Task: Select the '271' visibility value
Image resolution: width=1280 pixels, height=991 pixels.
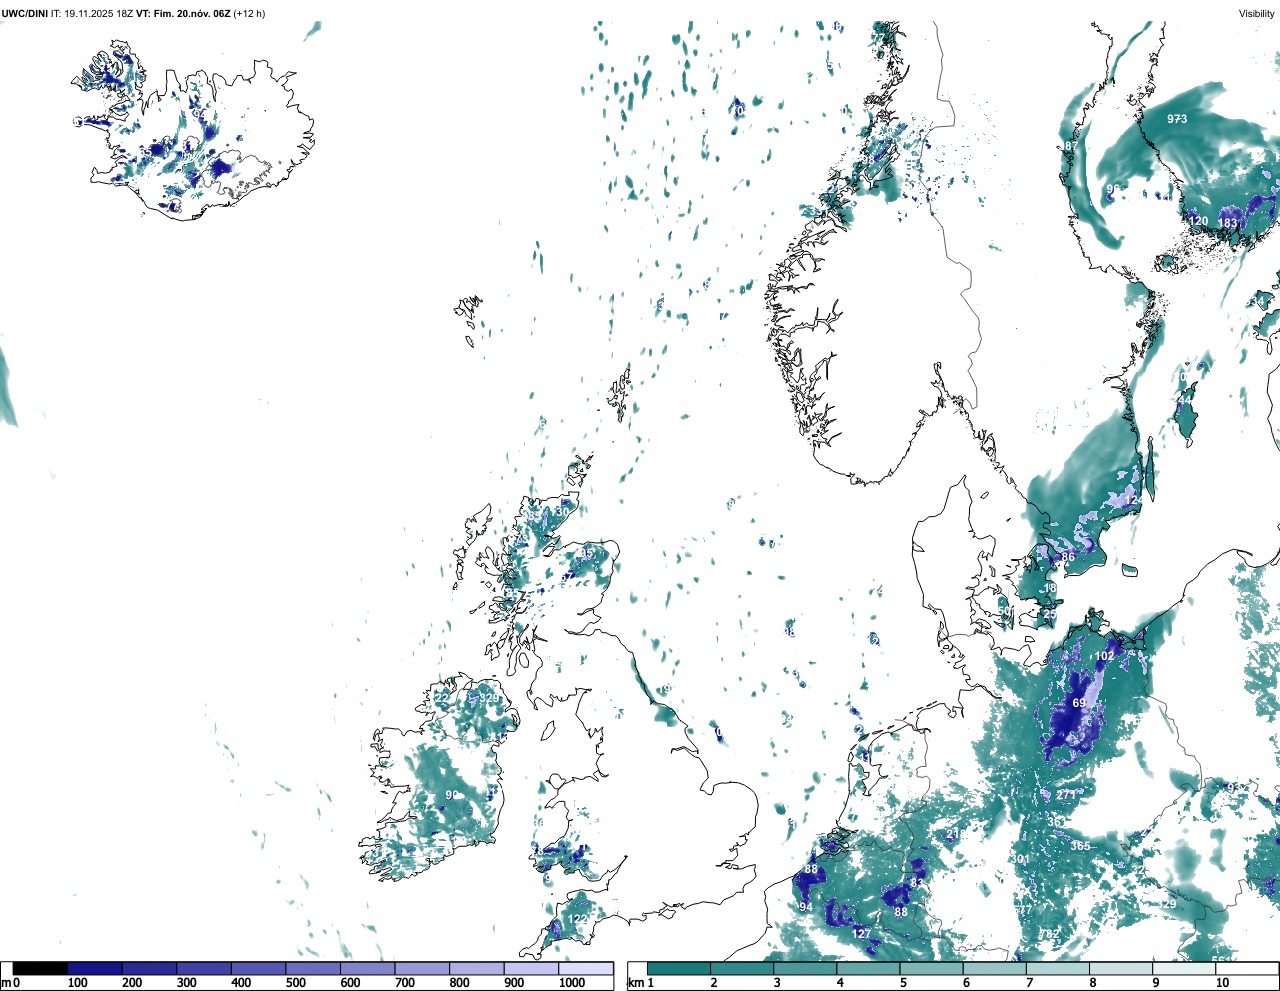Action: click(1067, 795)
